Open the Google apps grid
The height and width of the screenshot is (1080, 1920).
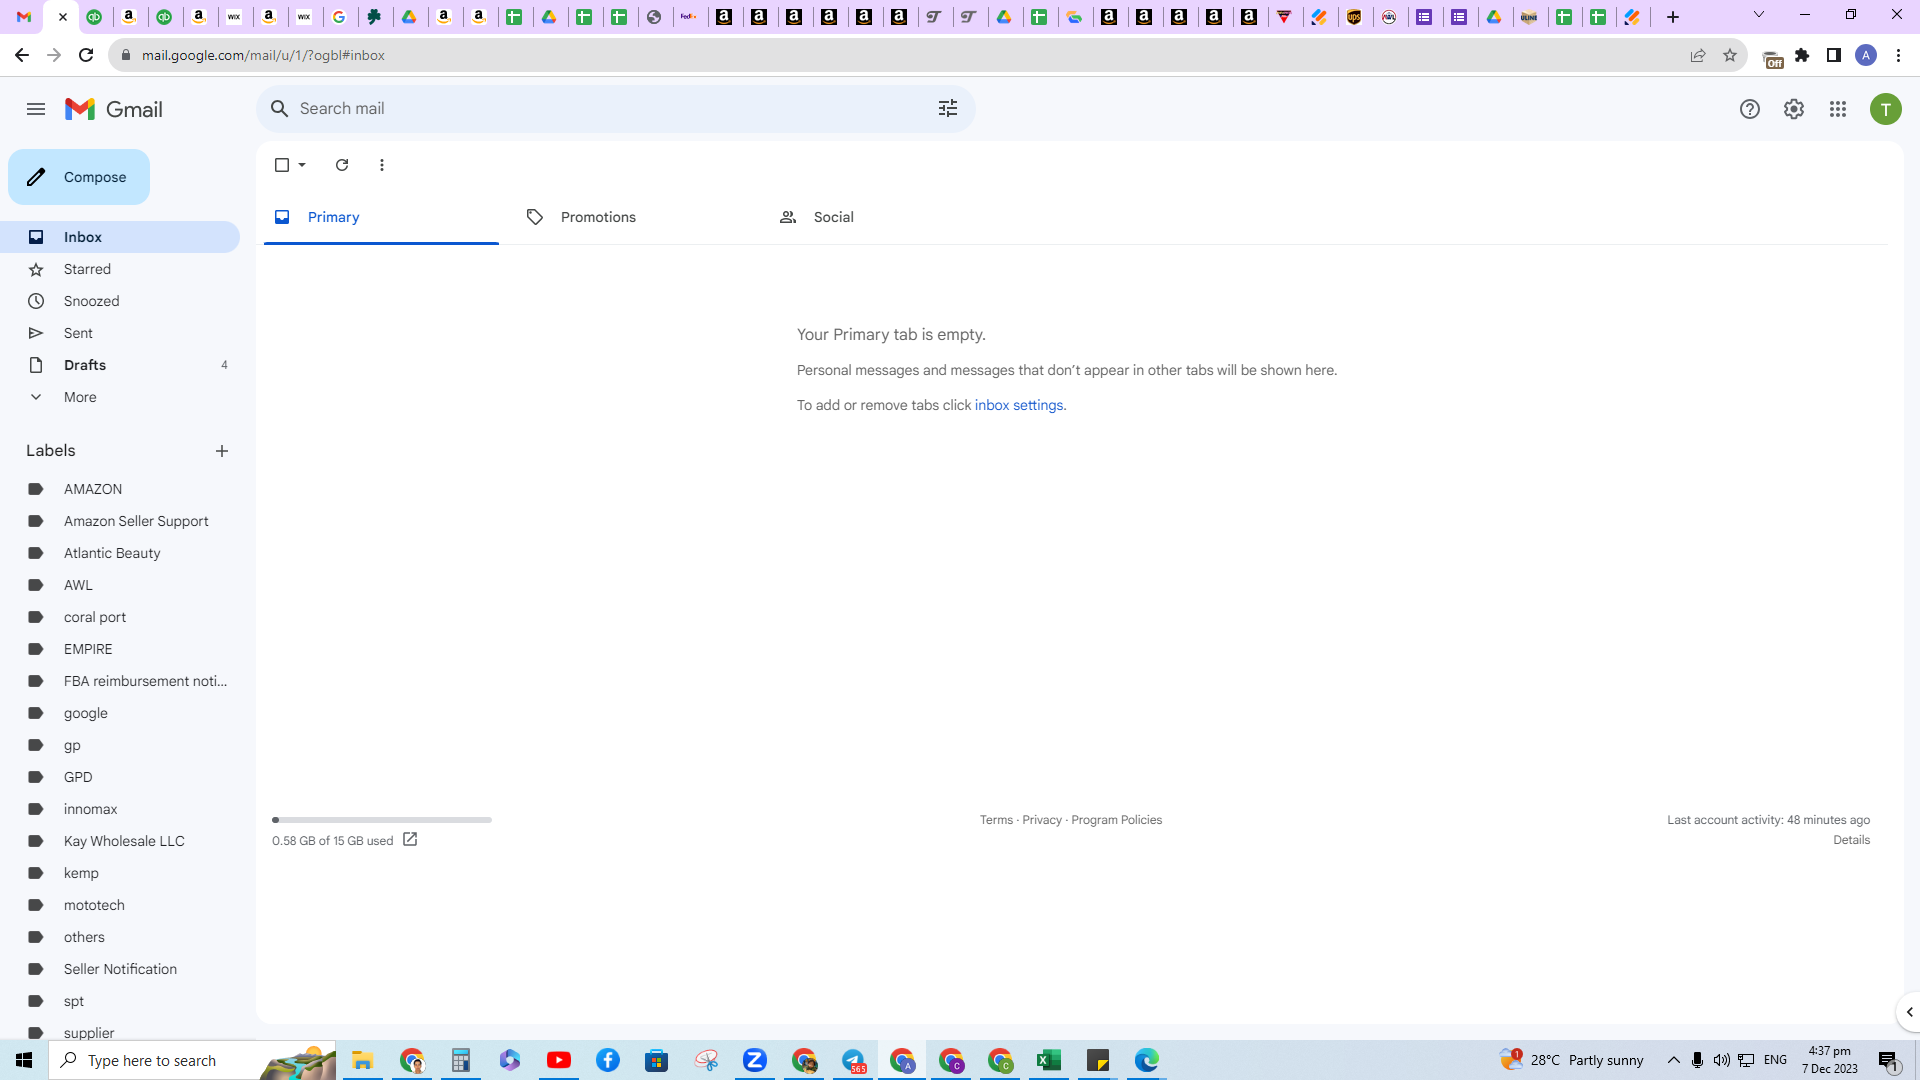pyautogui.click(x=1838, y=109)
